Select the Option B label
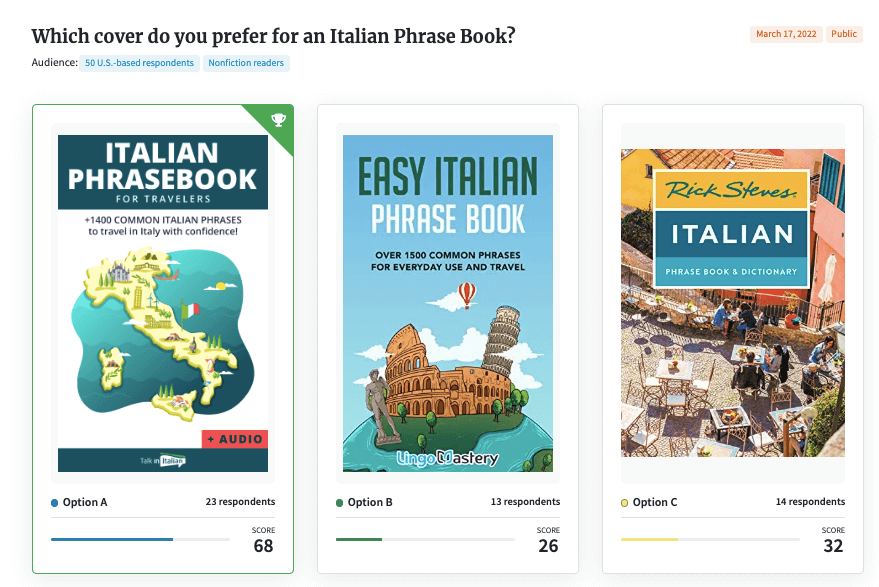This screenshot has width=879, height=587. tap(370, 502)
